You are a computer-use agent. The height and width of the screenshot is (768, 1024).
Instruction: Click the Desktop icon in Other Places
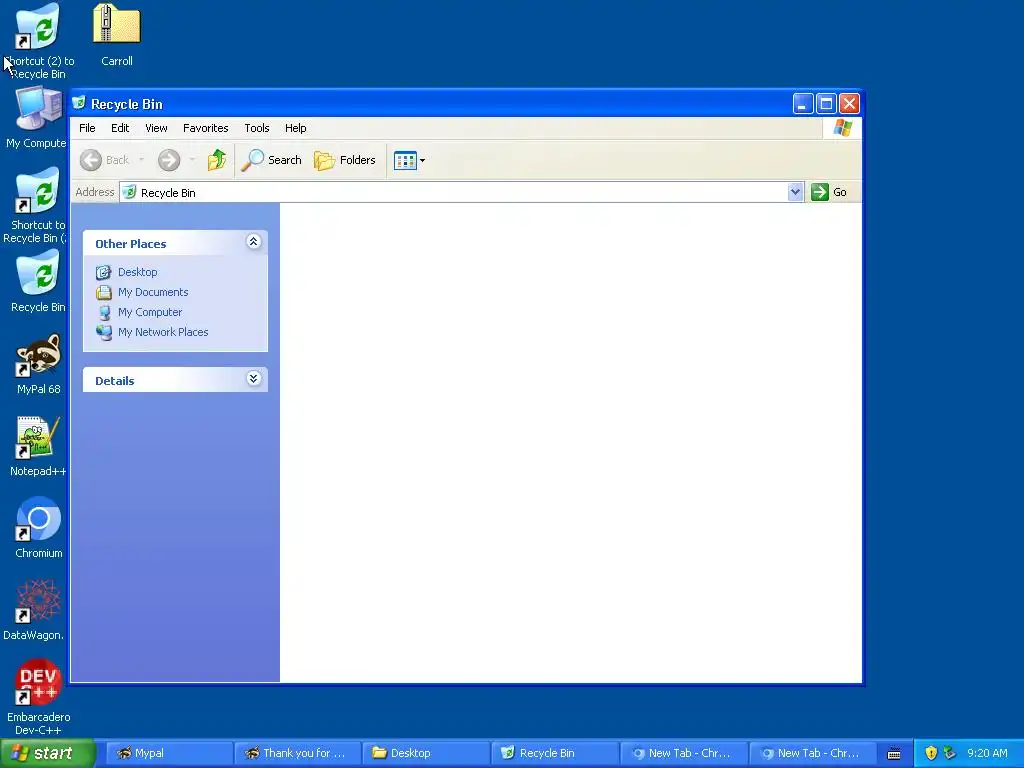103,272
